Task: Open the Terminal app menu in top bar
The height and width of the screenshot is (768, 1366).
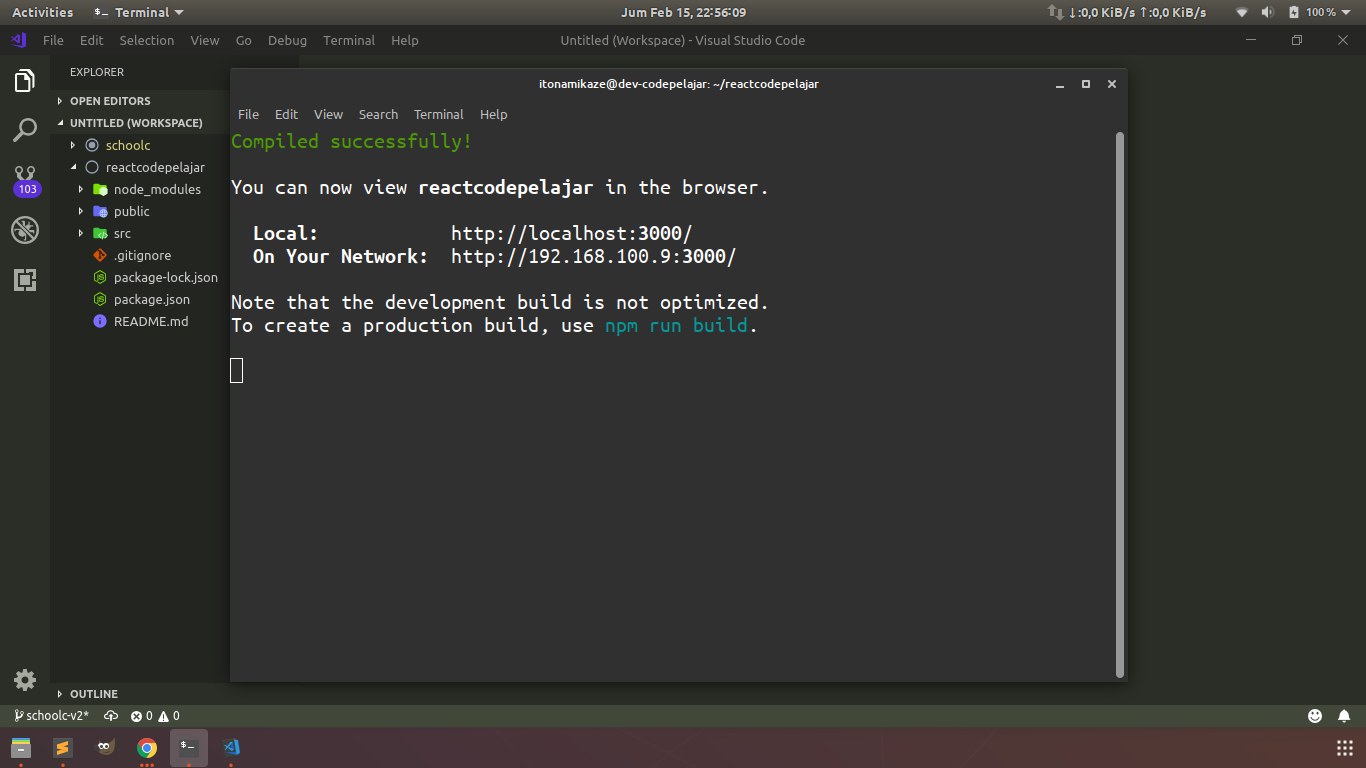Action: point(139,12)
